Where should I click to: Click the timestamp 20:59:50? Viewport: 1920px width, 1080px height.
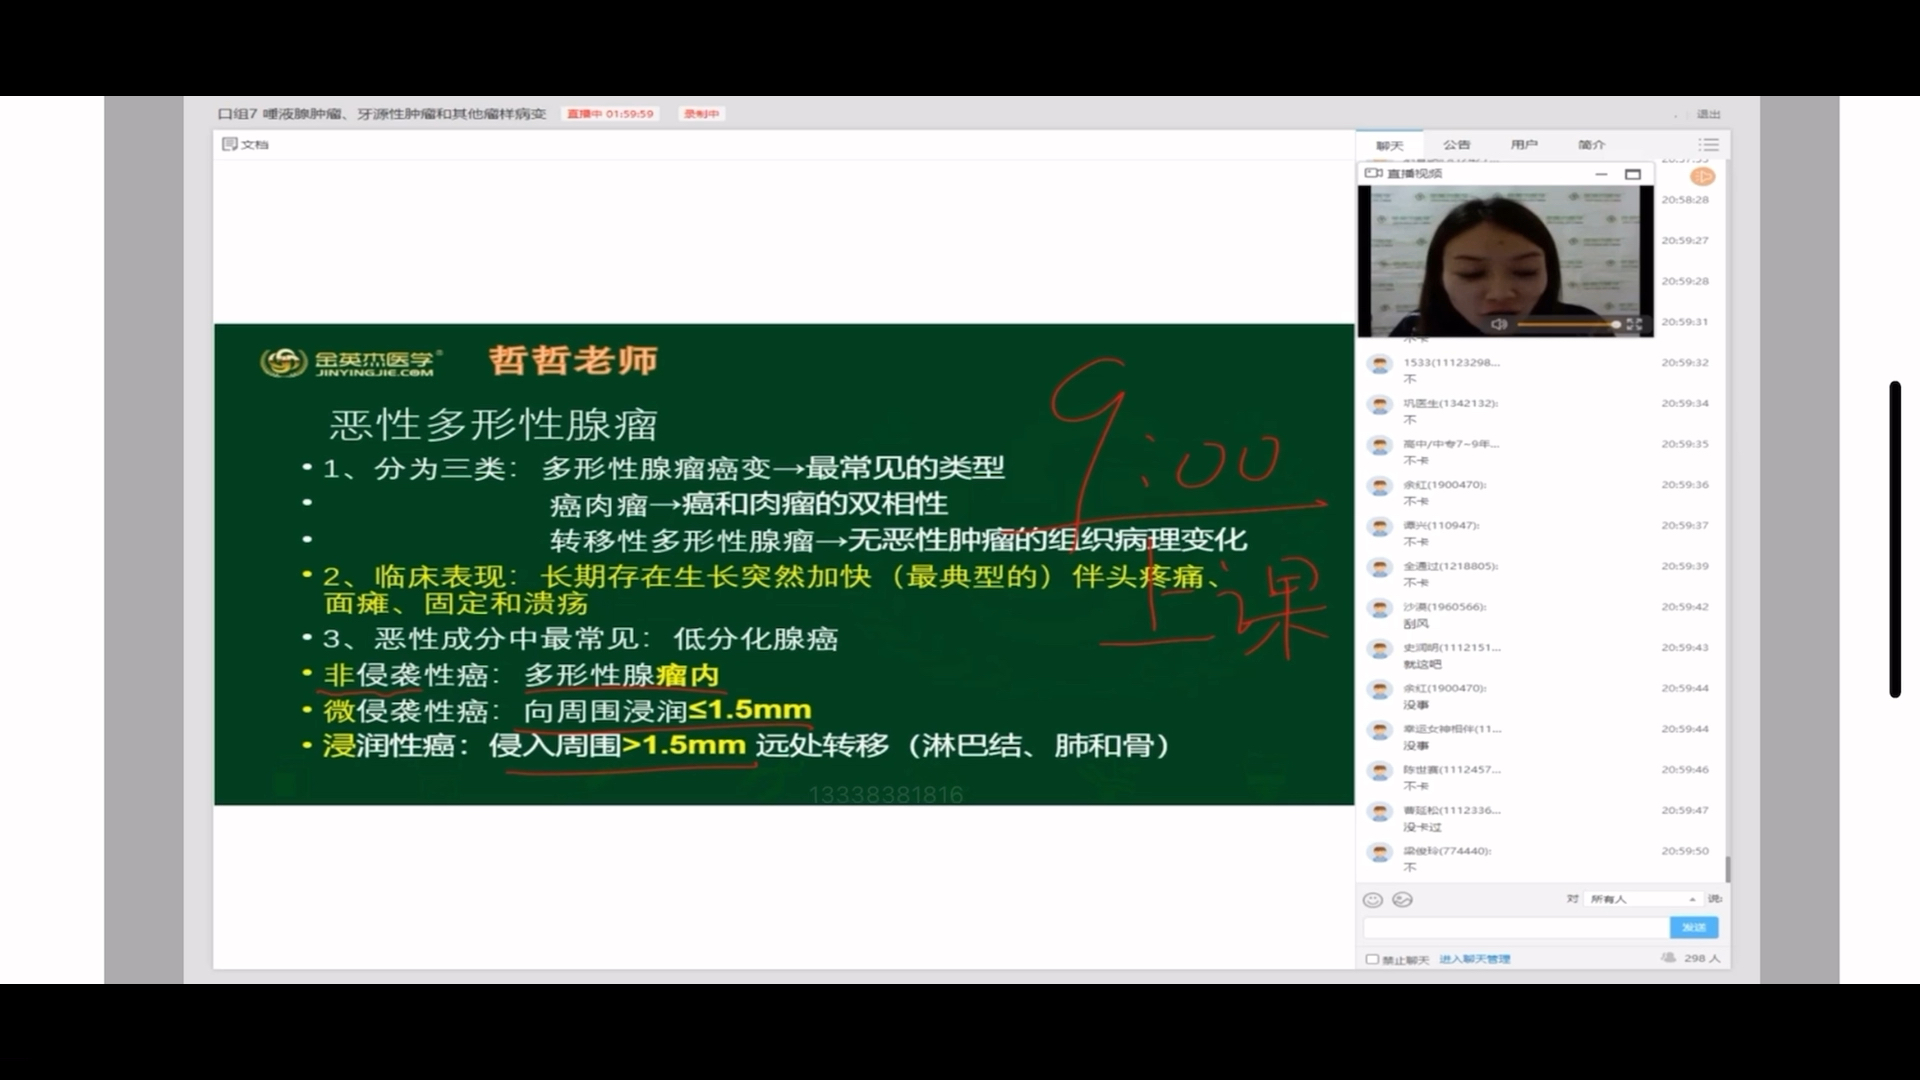(1685, 851)
